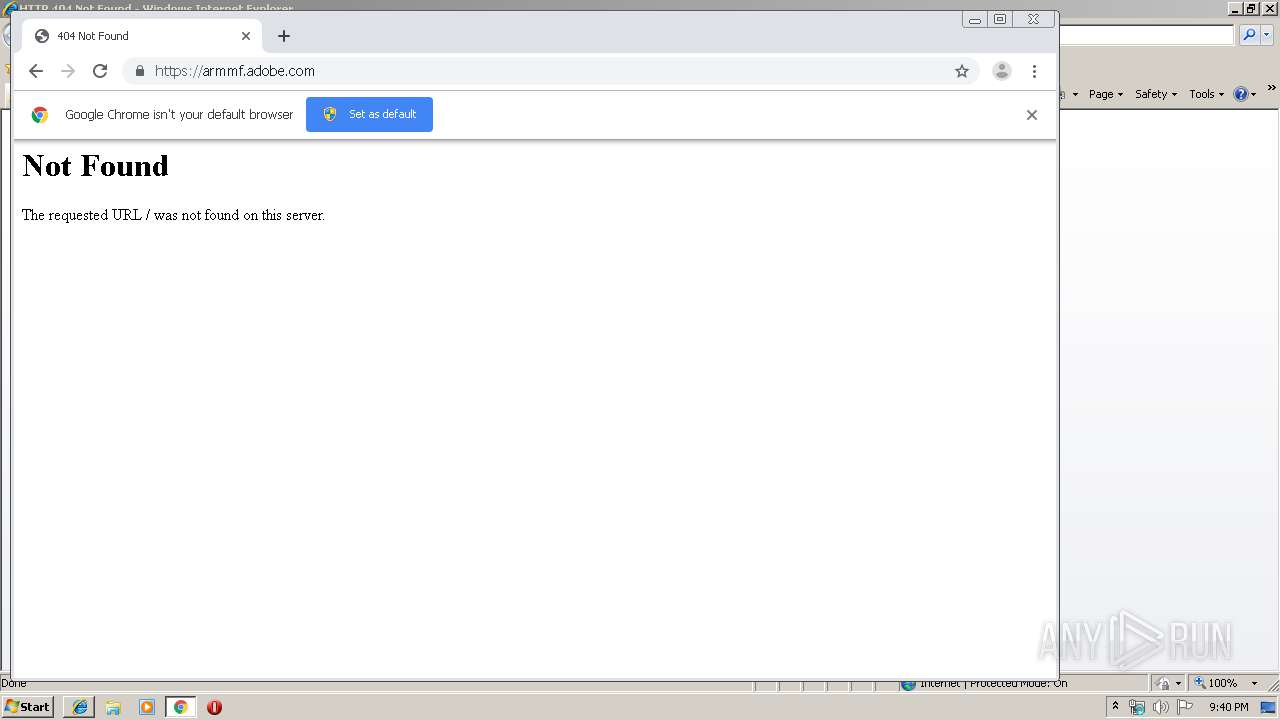Viewport: 1280px width, 720px height.
Task: Open Action Center flag tray icon
Action: (x=1185, y=707)
